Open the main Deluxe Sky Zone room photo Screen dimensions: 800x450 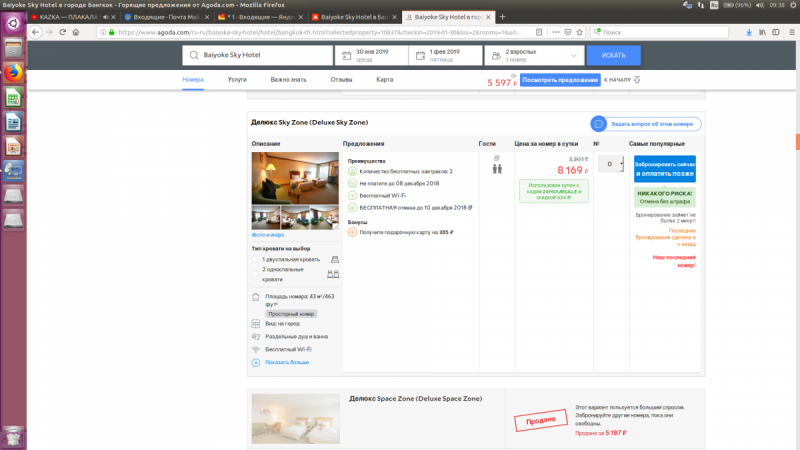(x=295, y=178)
